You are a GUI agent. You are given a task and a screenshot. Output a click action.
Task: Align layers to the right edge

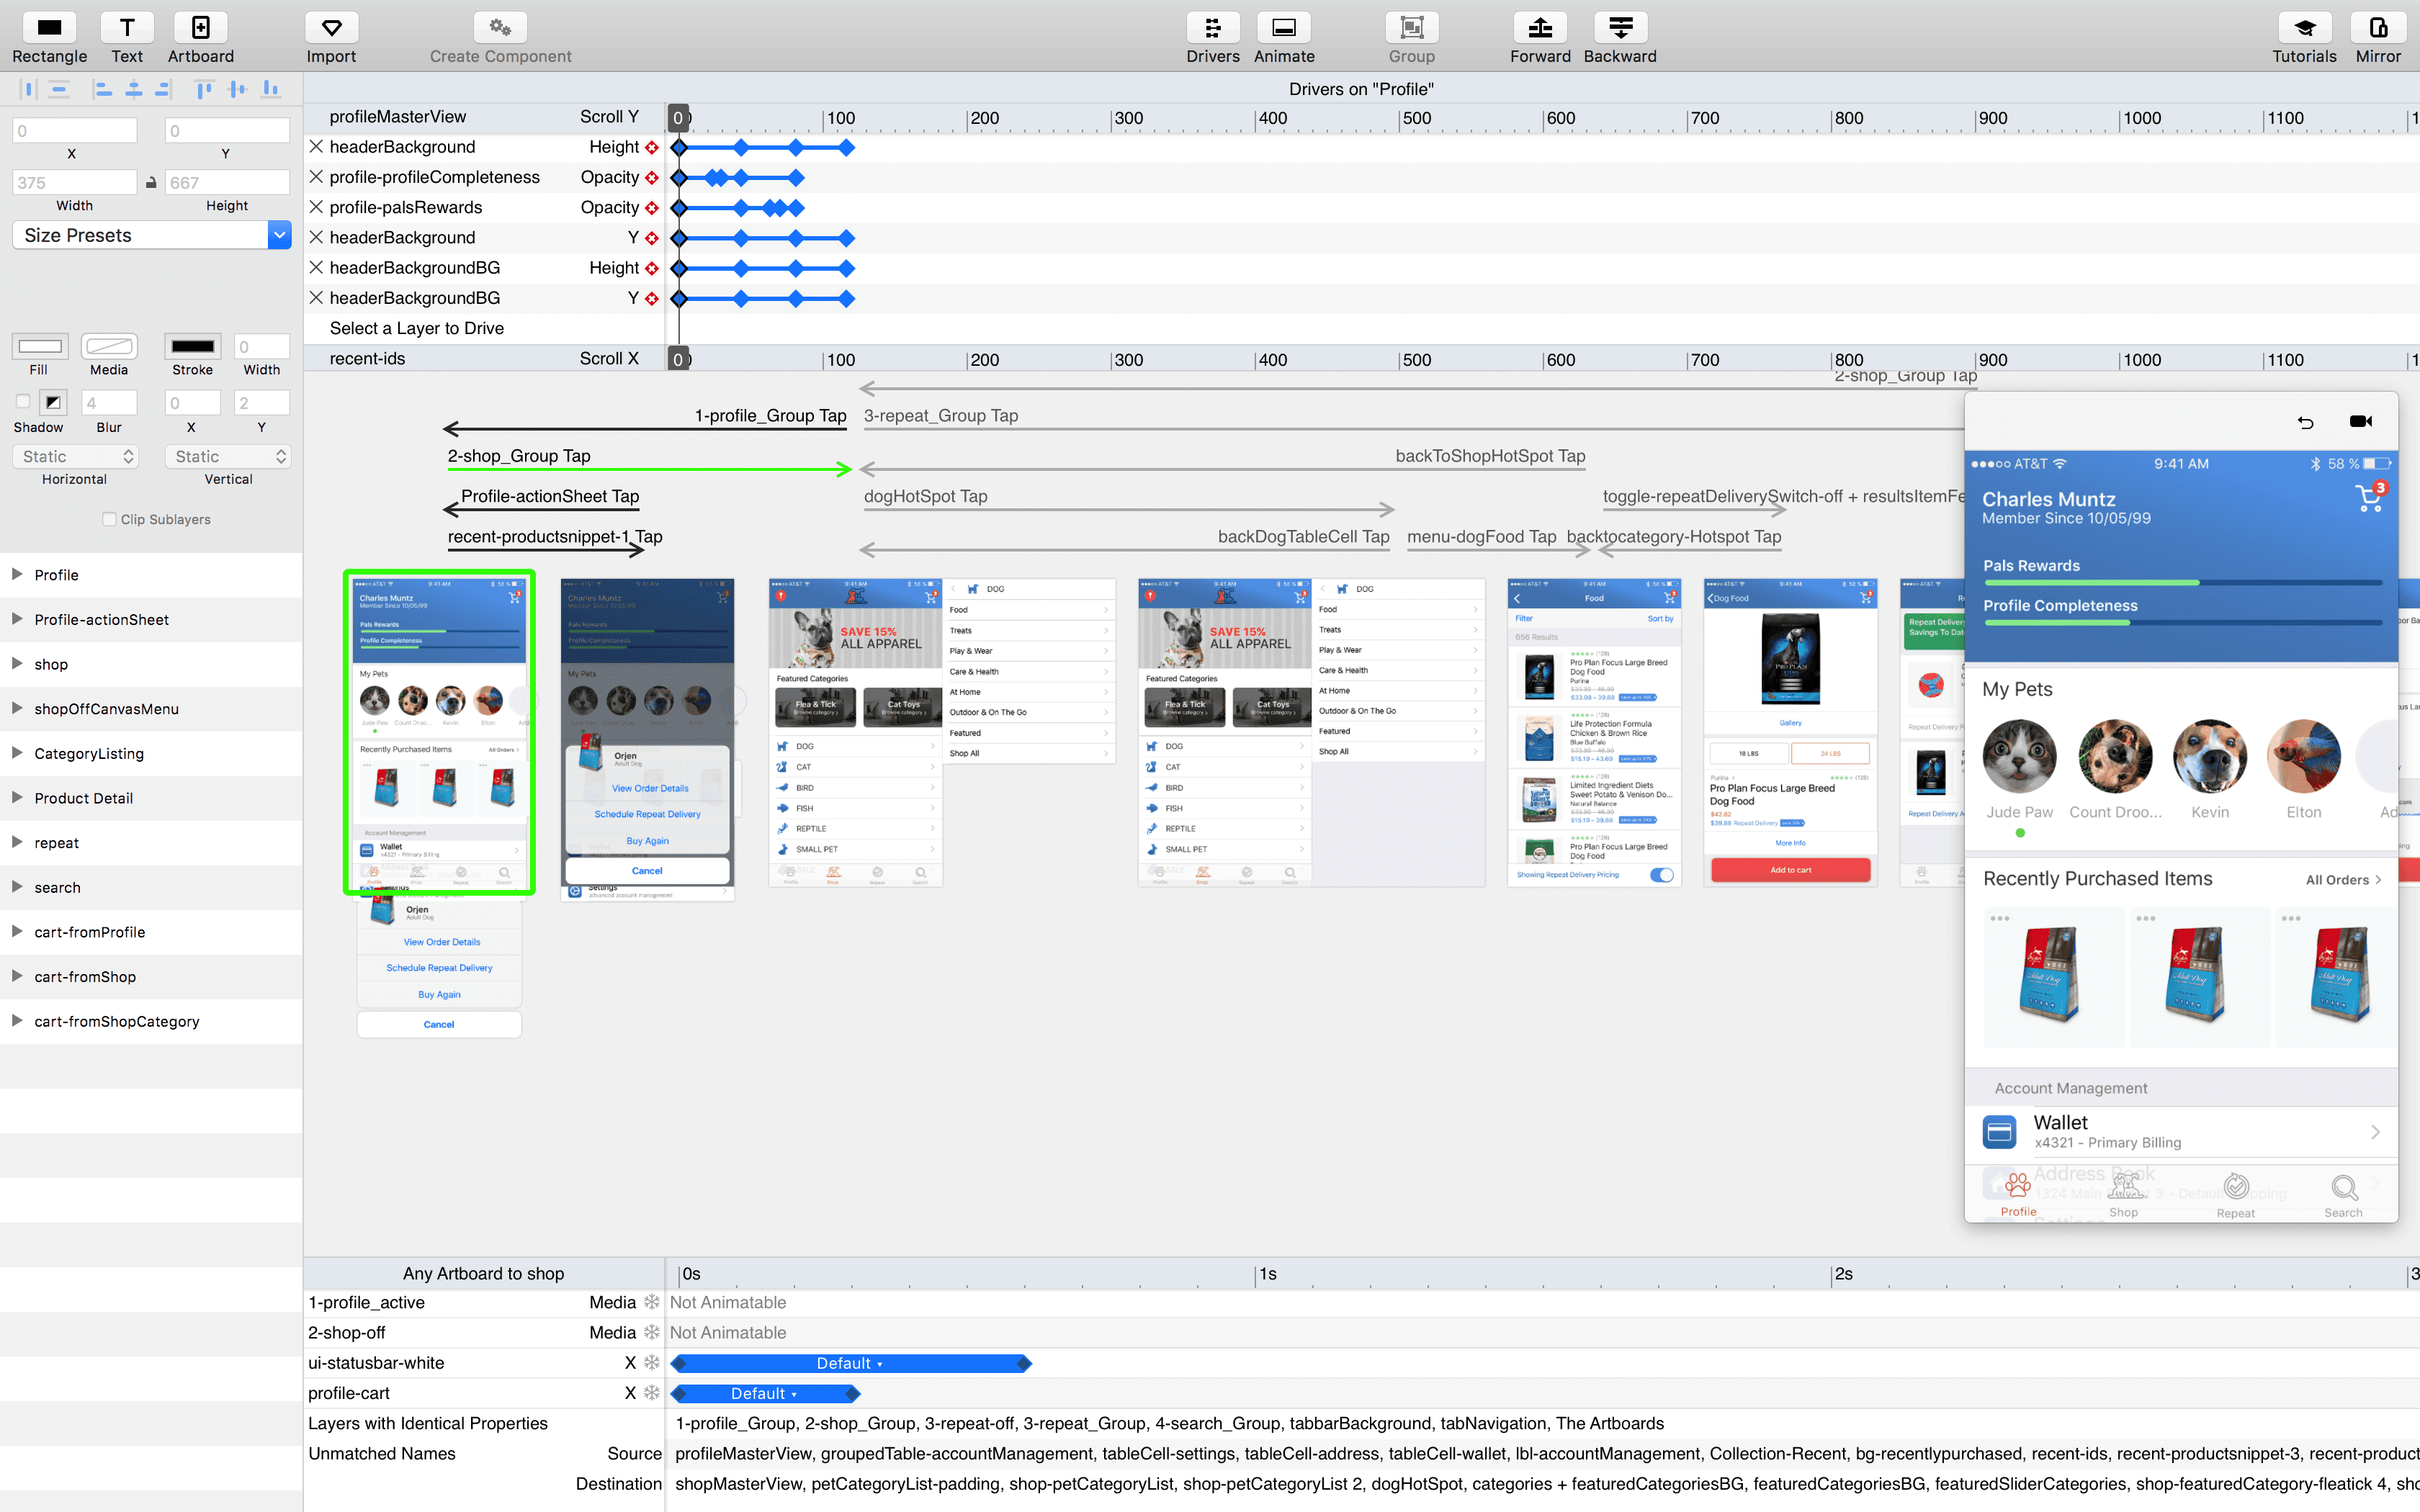pos(163,90)
